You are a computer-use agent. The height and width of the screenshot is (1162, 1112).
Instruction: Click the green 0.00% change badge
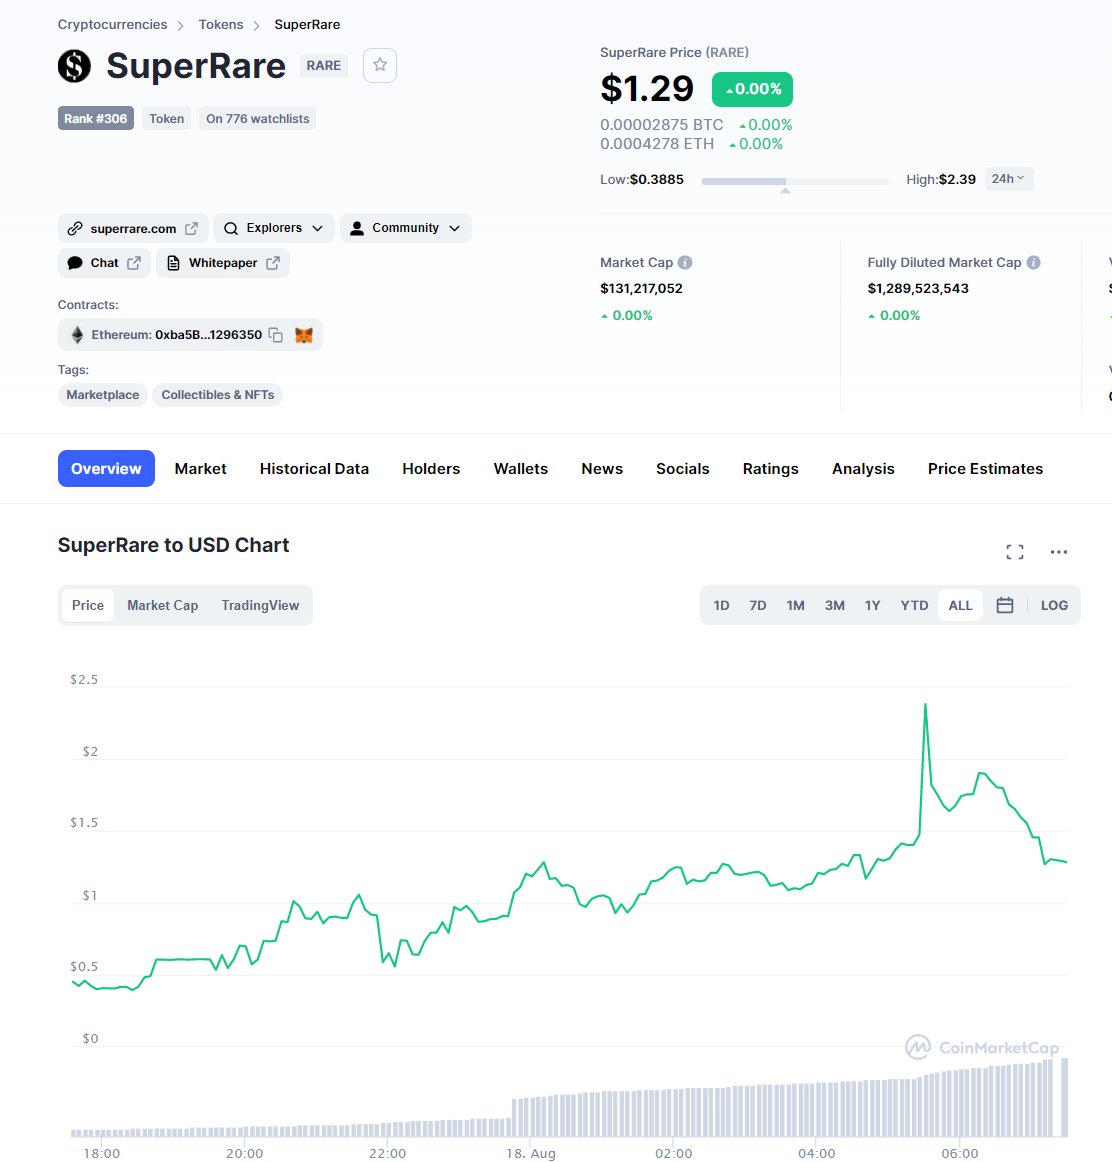point(752,89)
